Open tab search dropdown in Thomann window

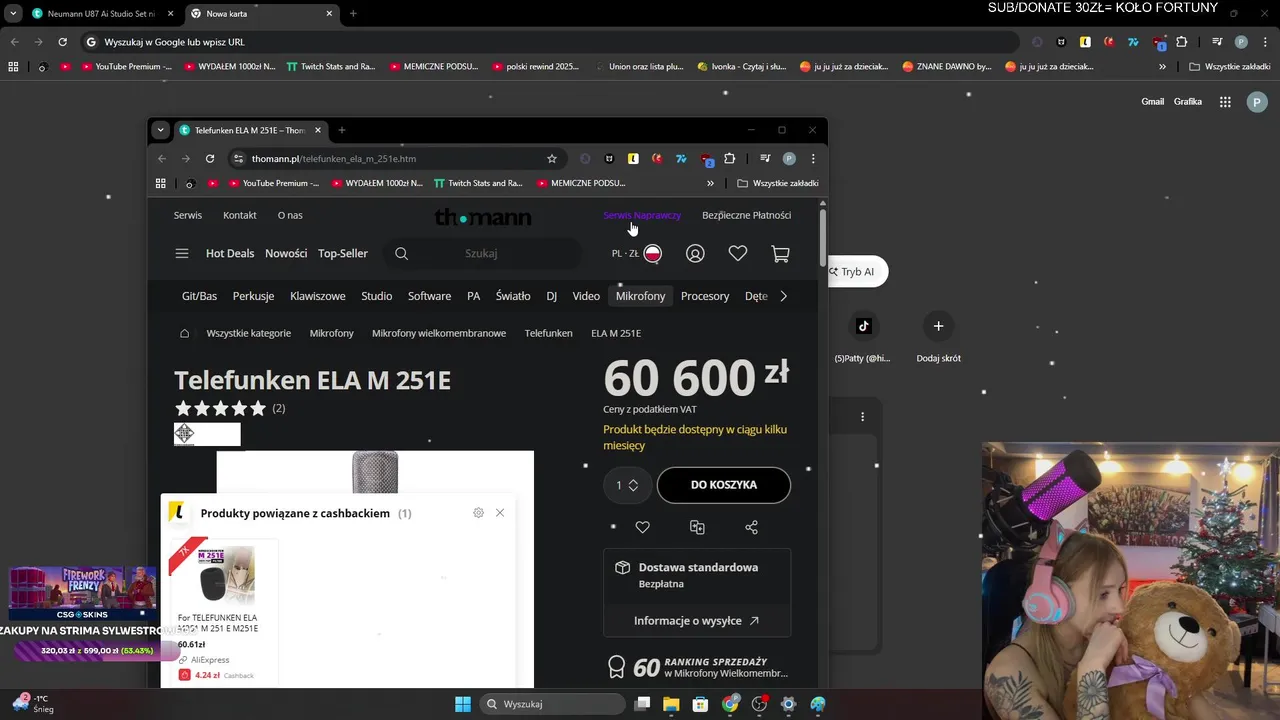[160, 130]
